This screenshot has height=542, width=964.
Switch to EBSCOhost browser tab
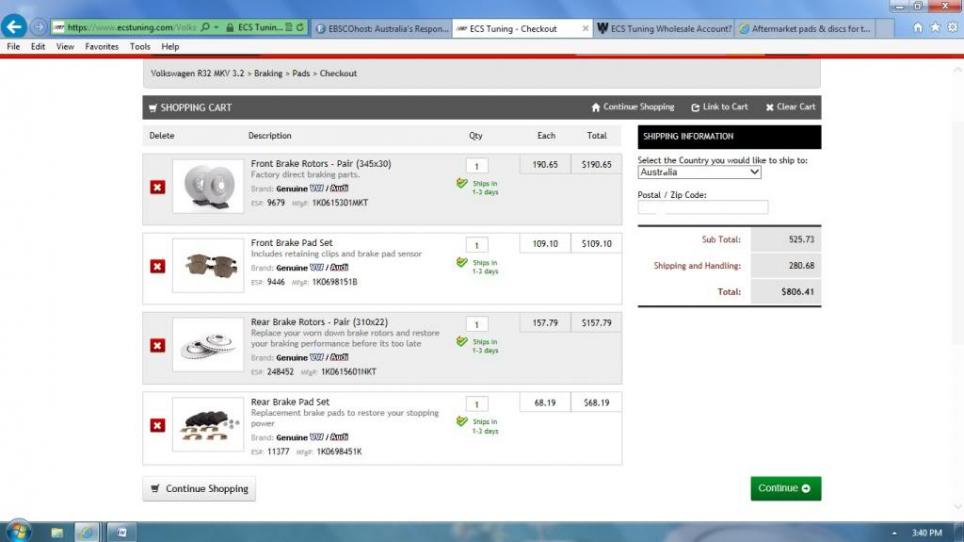tap(382, 28)
